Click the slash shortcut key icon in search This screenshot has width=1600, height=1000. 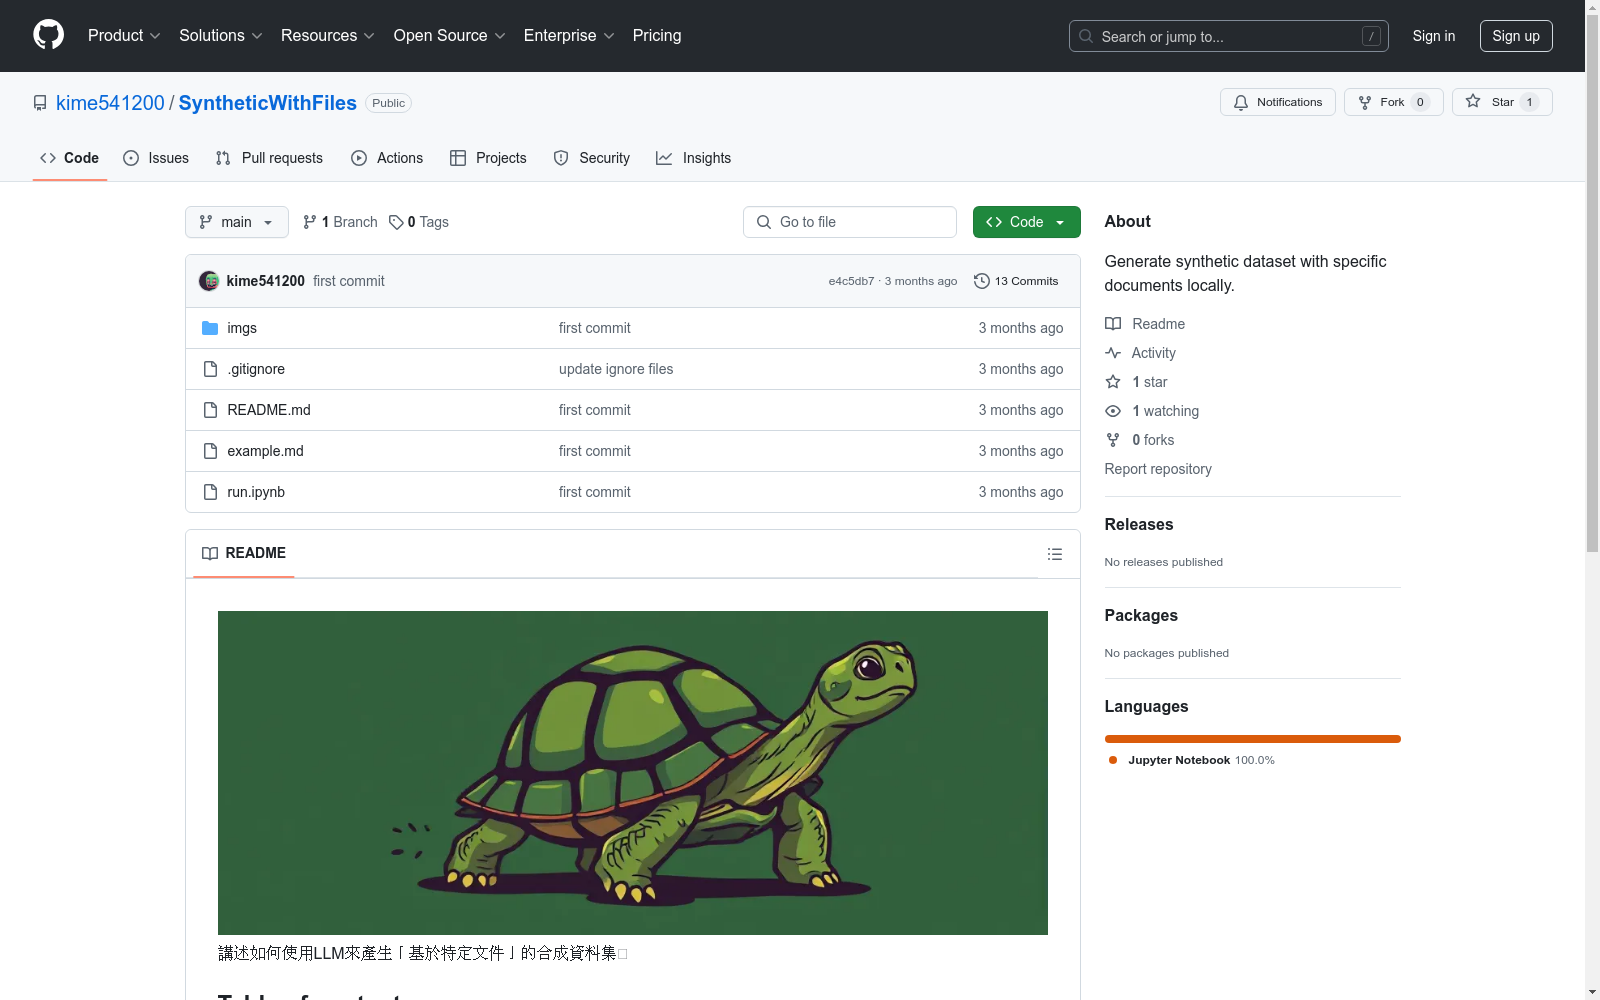pyautogui.click(x=1371, y=36)
